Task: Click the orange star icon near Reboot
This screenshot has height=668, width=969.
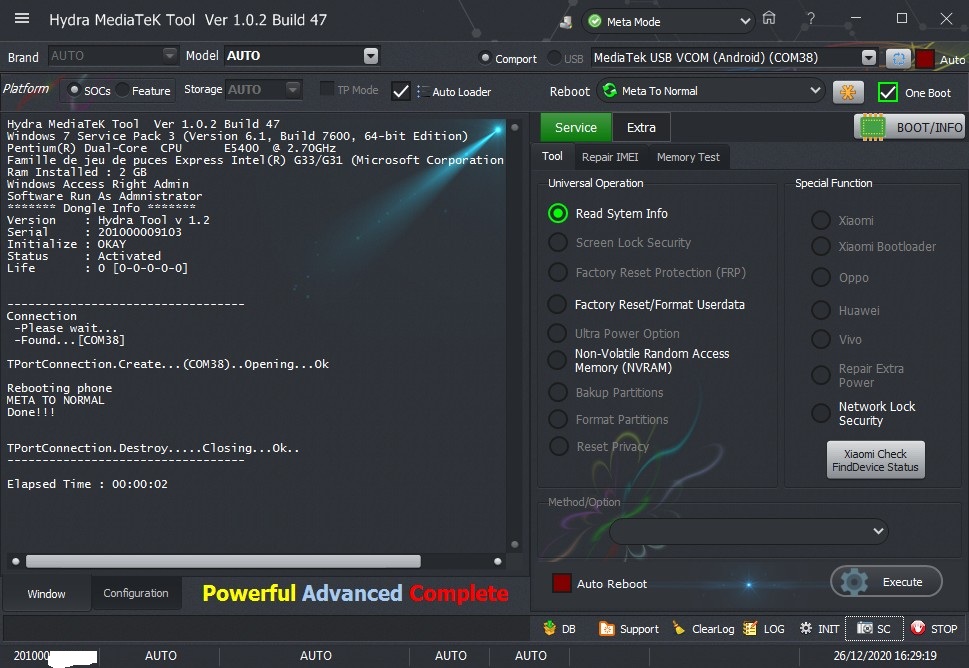Action: (x=848, y=92)
